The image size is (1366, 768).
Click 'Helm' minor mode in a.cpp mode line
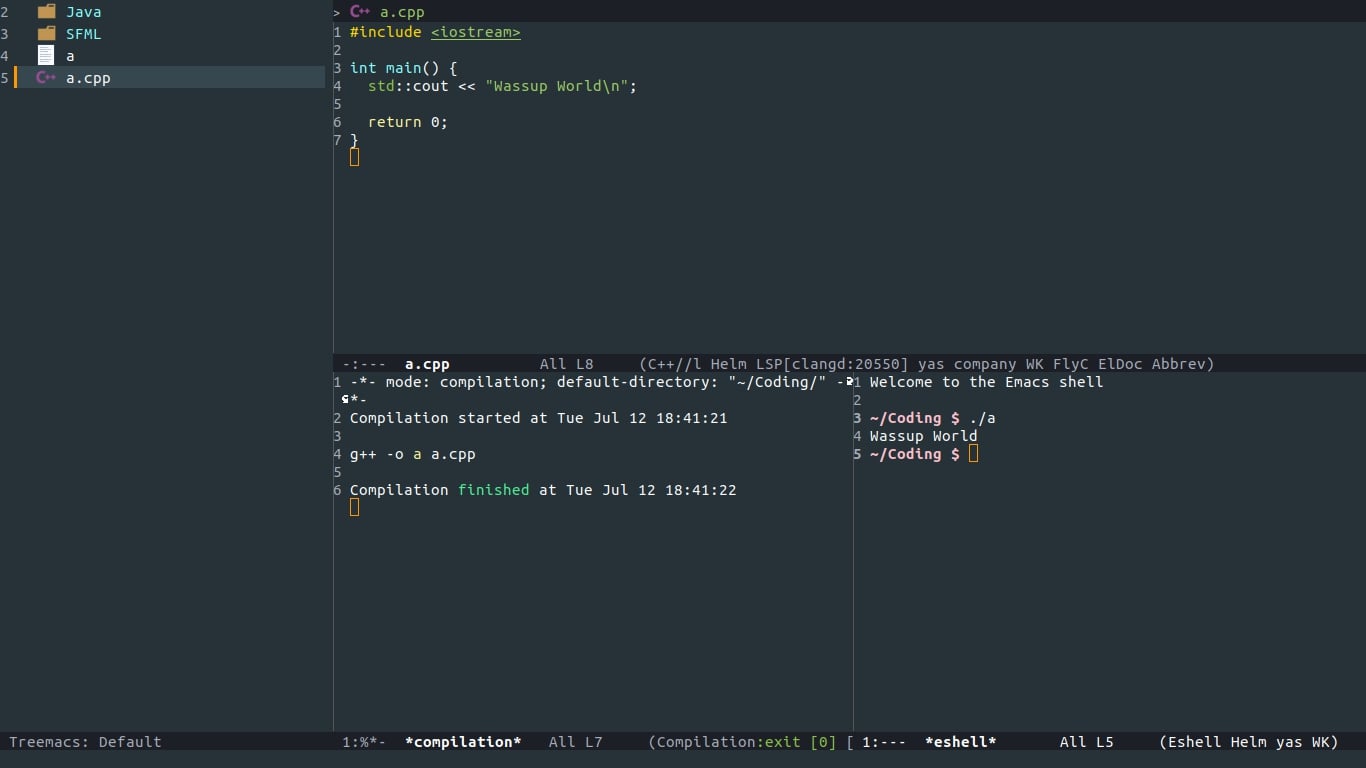tap(728, 364)
